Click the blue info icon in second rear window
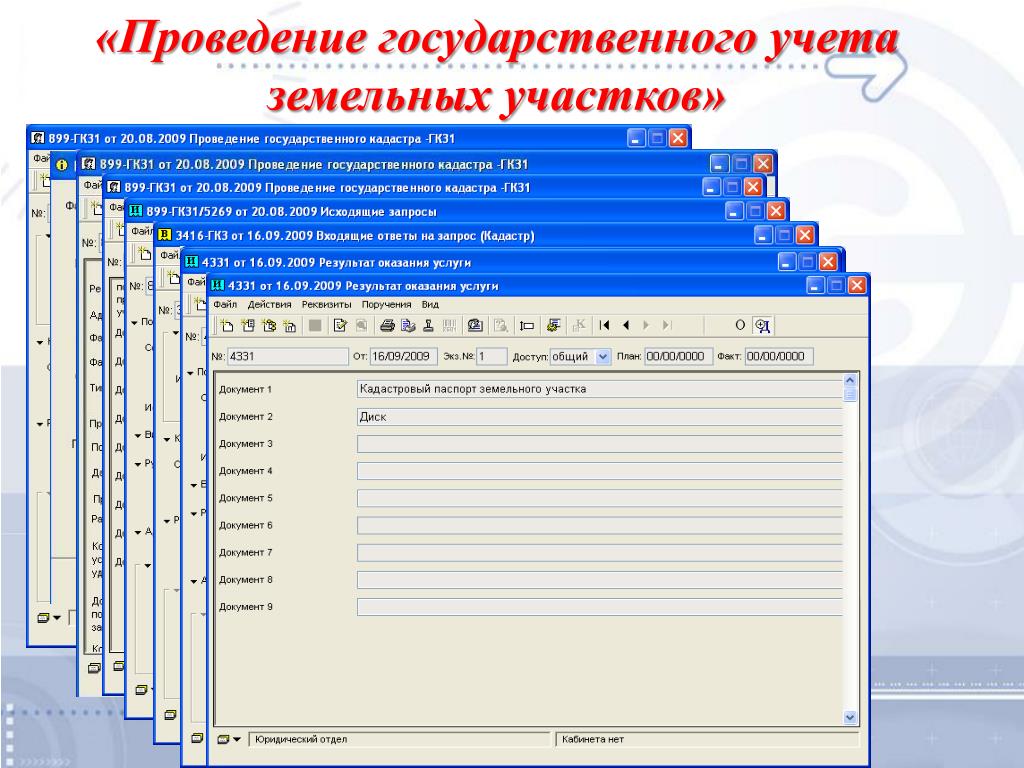1024x768 pixels. point(62,165)
